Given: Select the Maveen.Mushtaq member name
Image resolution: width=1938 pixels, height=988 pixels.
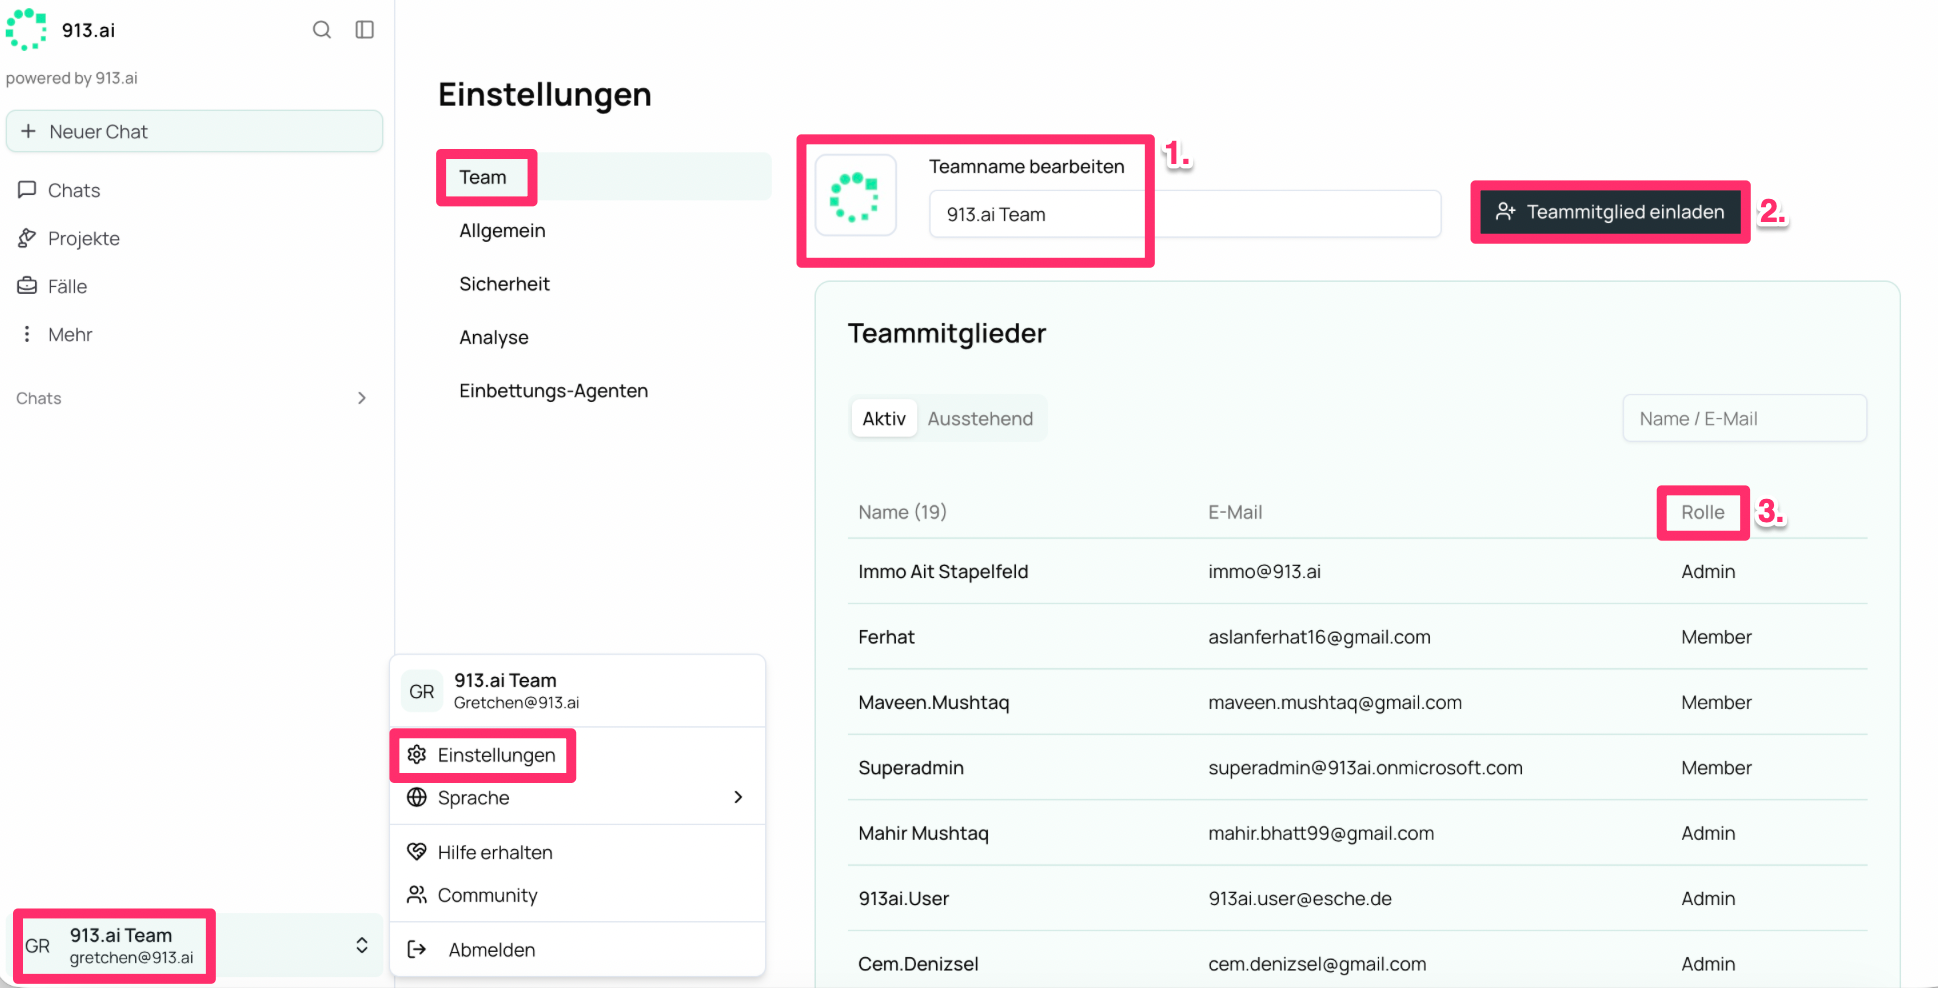Looking at the screenshot, I should point(933,702).
